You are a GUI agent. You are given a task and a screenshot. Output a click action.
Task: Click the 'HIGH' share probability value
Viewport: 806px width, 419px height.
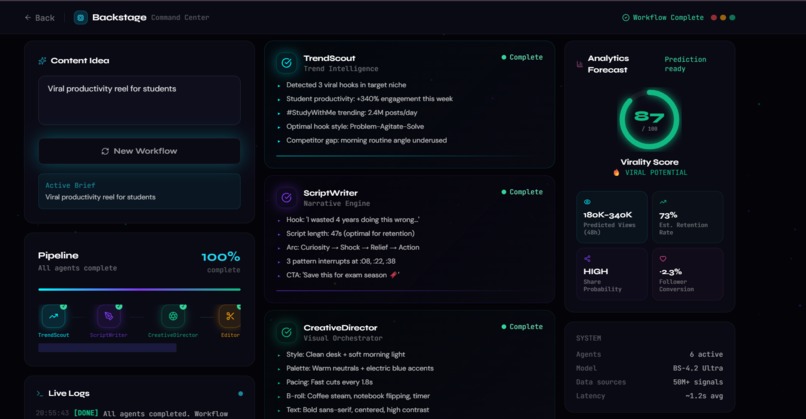(595, 271)
